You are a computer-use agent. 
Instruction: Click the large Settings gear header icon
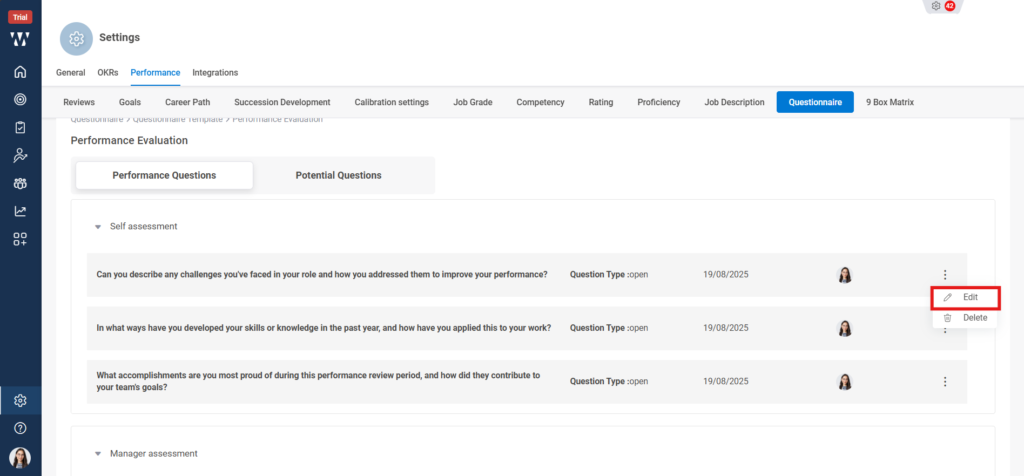(76, 39)
